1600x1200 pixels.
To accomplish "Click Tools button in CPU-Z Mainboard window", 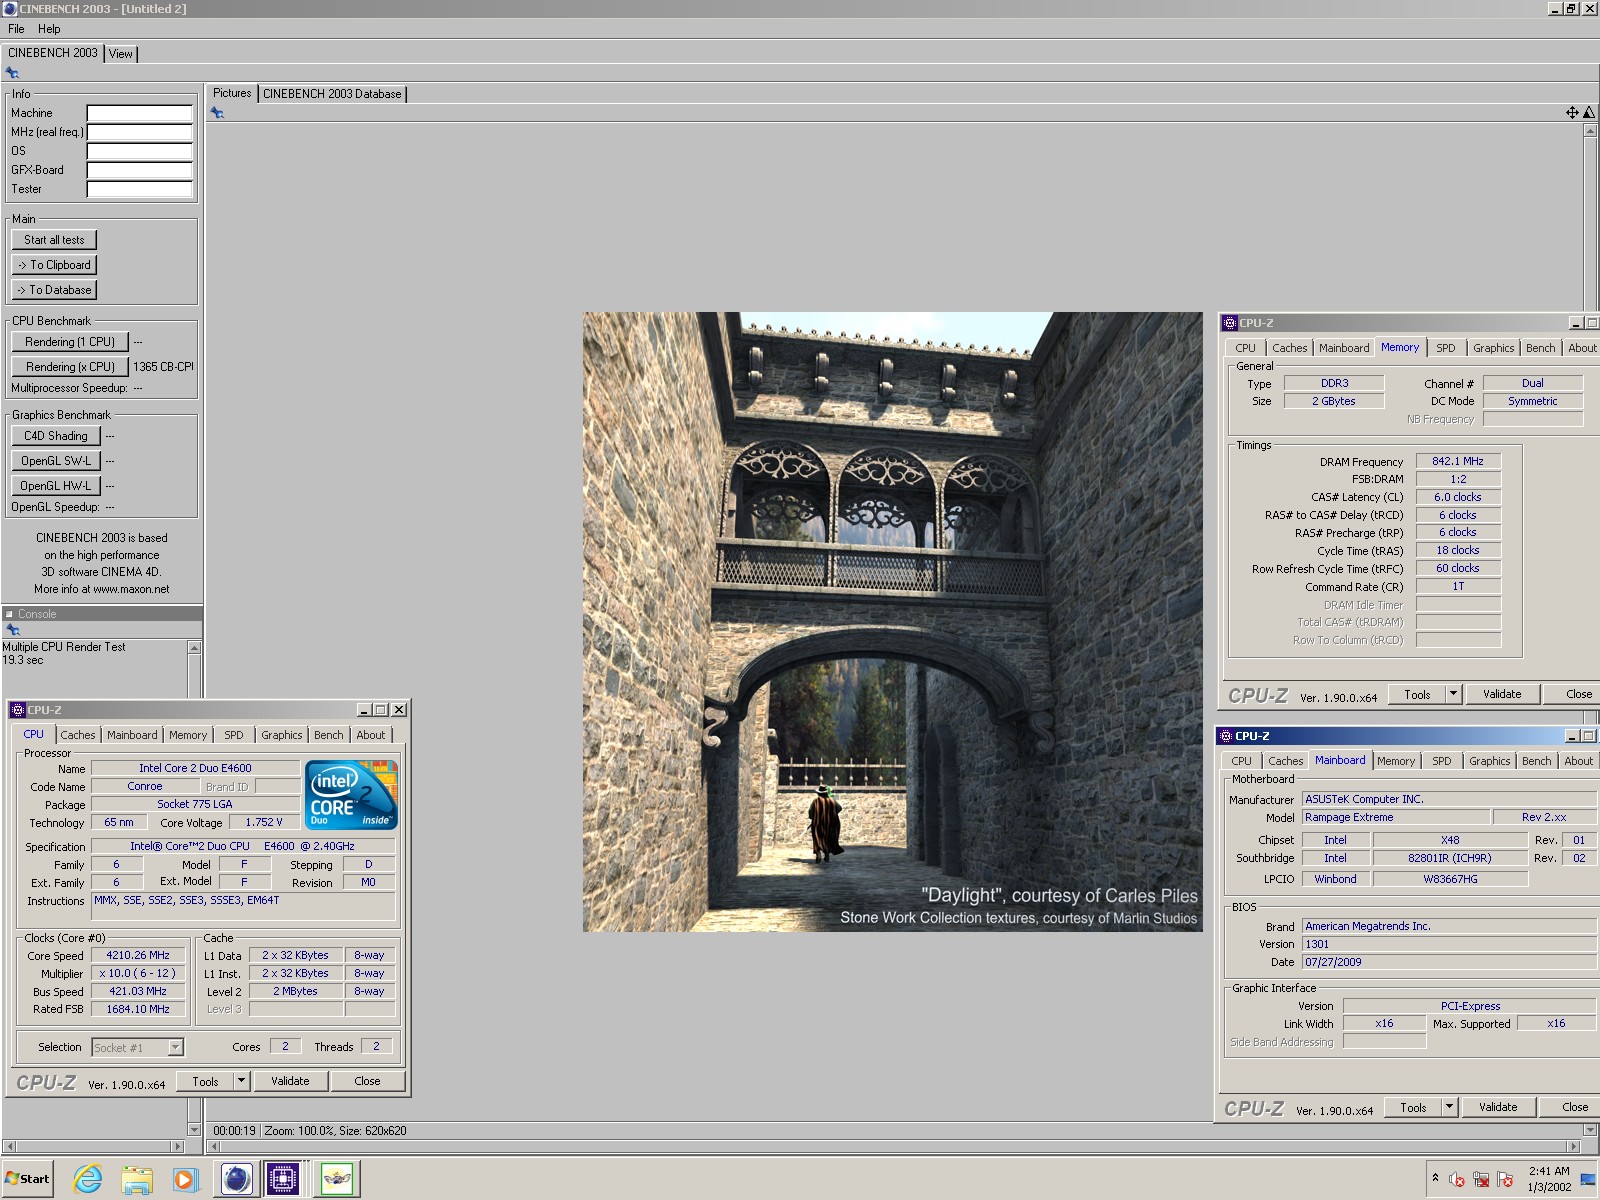I will [1413, 1107].
